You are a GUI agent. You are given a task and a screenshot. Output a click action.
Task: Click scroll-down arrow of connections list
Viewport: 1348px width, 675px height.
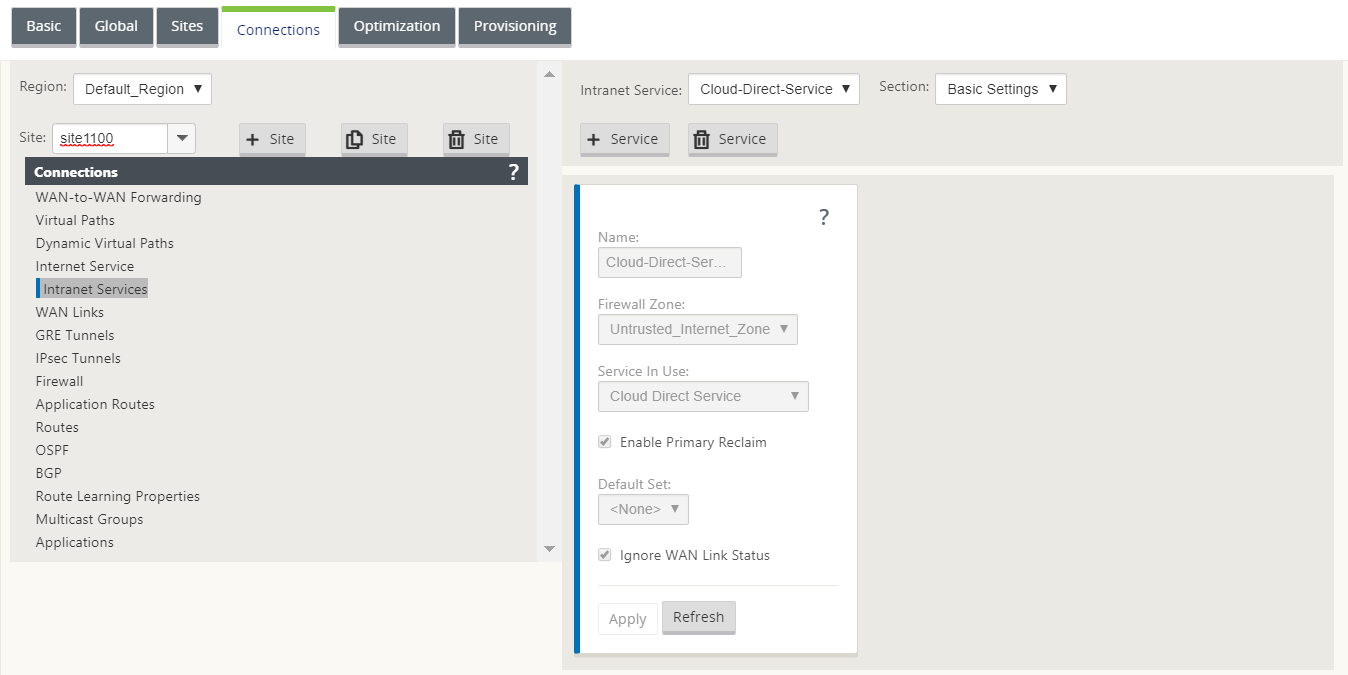(548, 548)
